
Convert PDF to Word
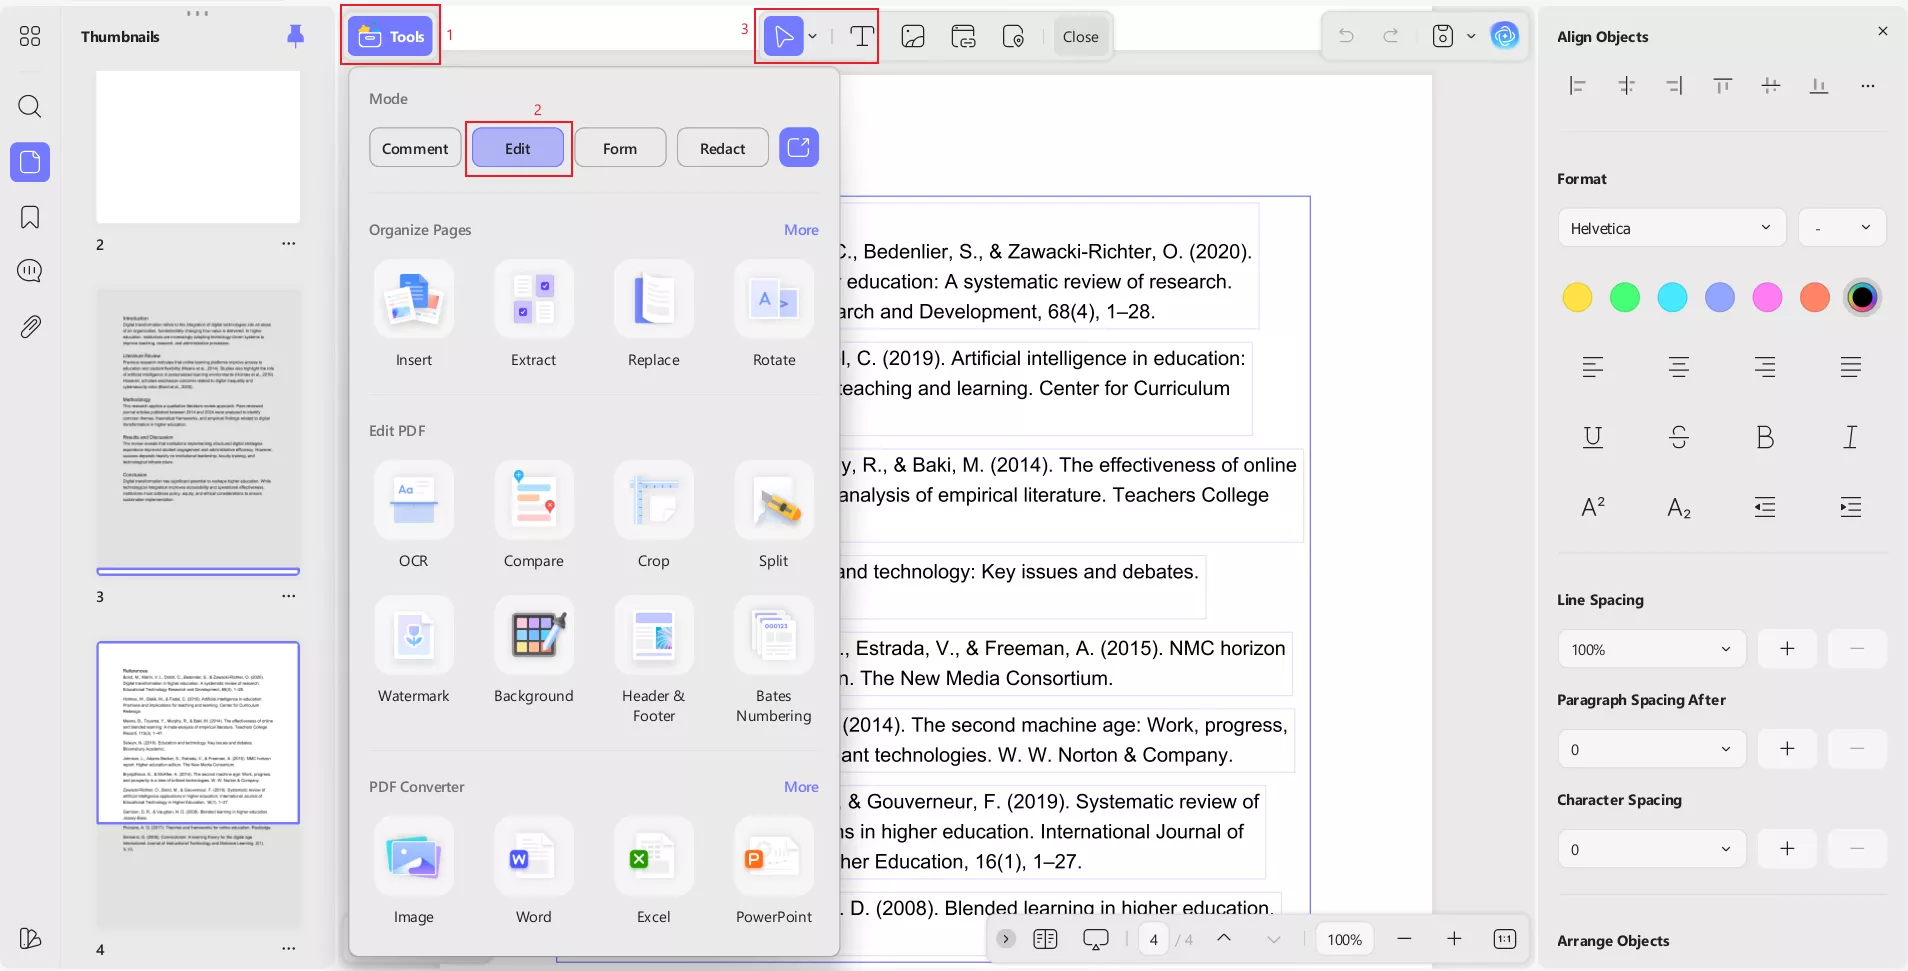[x=534, y=856]
